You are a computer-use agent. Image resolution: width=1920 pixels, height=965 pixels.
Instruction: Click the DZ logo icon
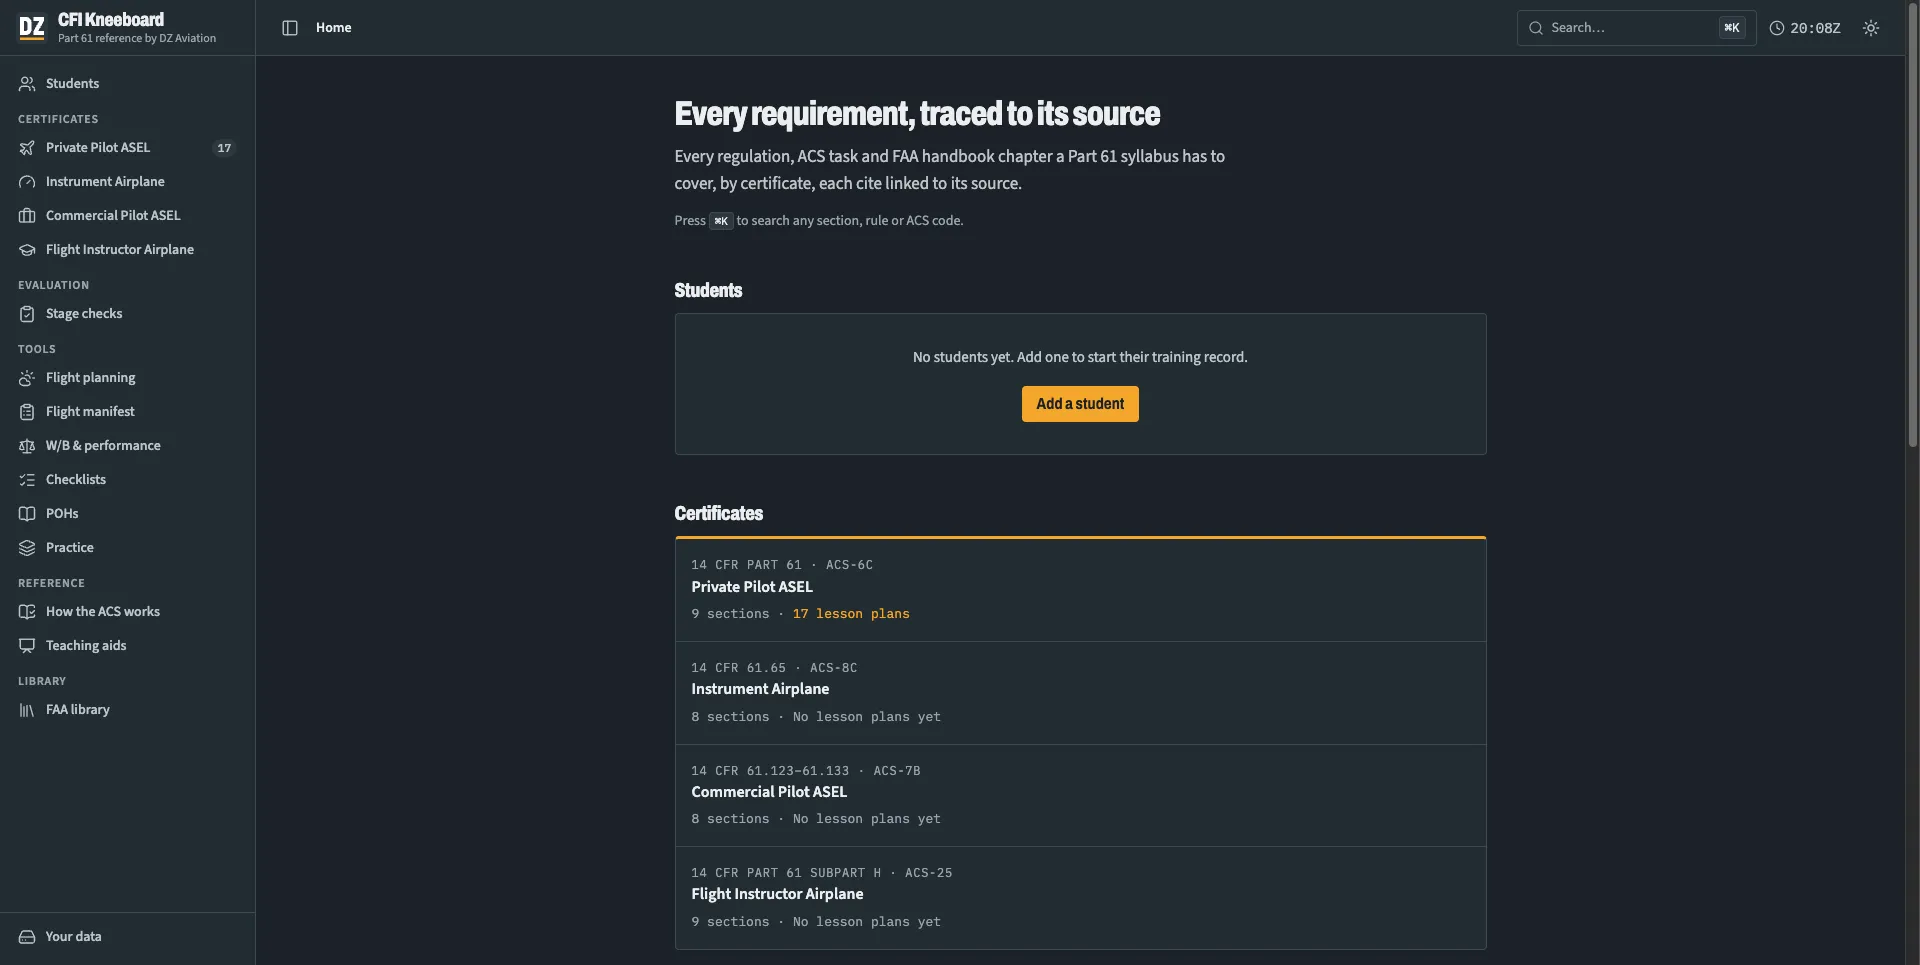[32, 27]
